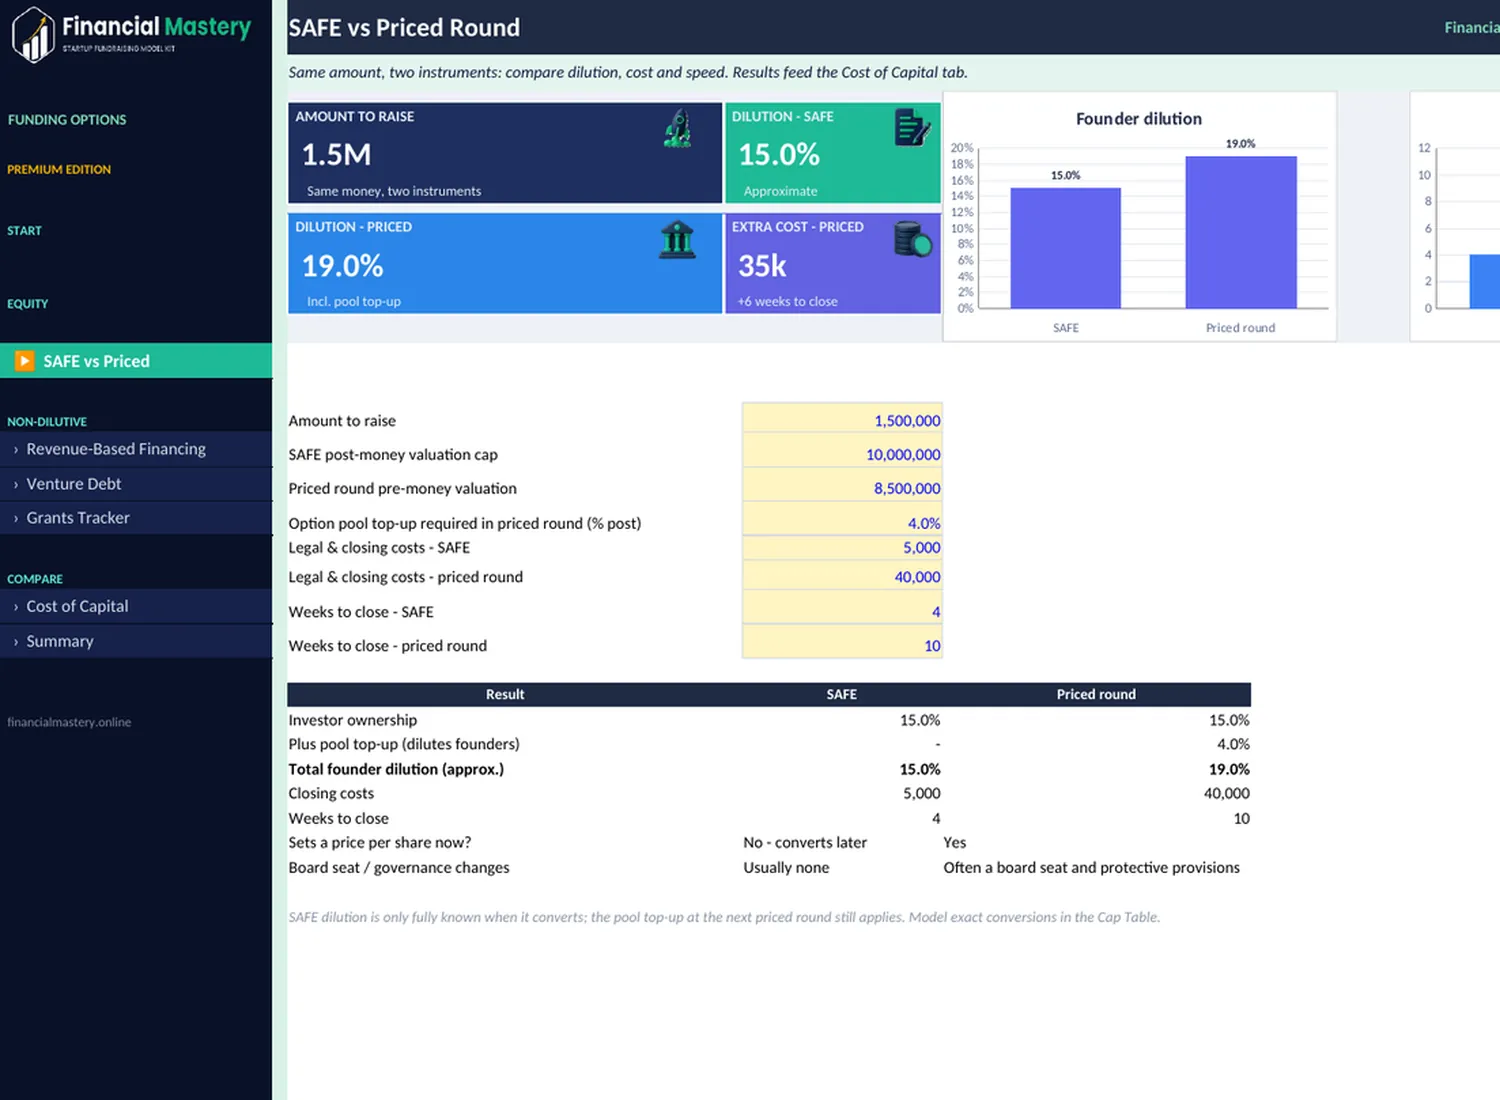Expand the Summary chevron
The width and height of the screenshot is (1500, 1100).
16,642
